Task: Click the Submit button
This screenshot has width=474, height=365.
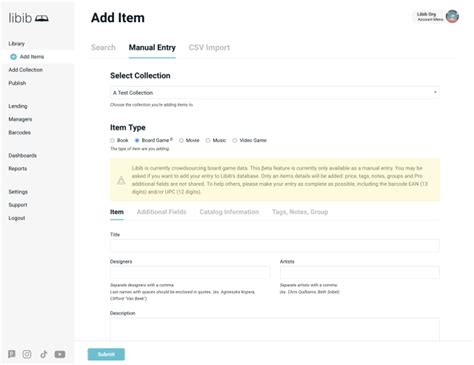Action: click(x=106, y=354)
